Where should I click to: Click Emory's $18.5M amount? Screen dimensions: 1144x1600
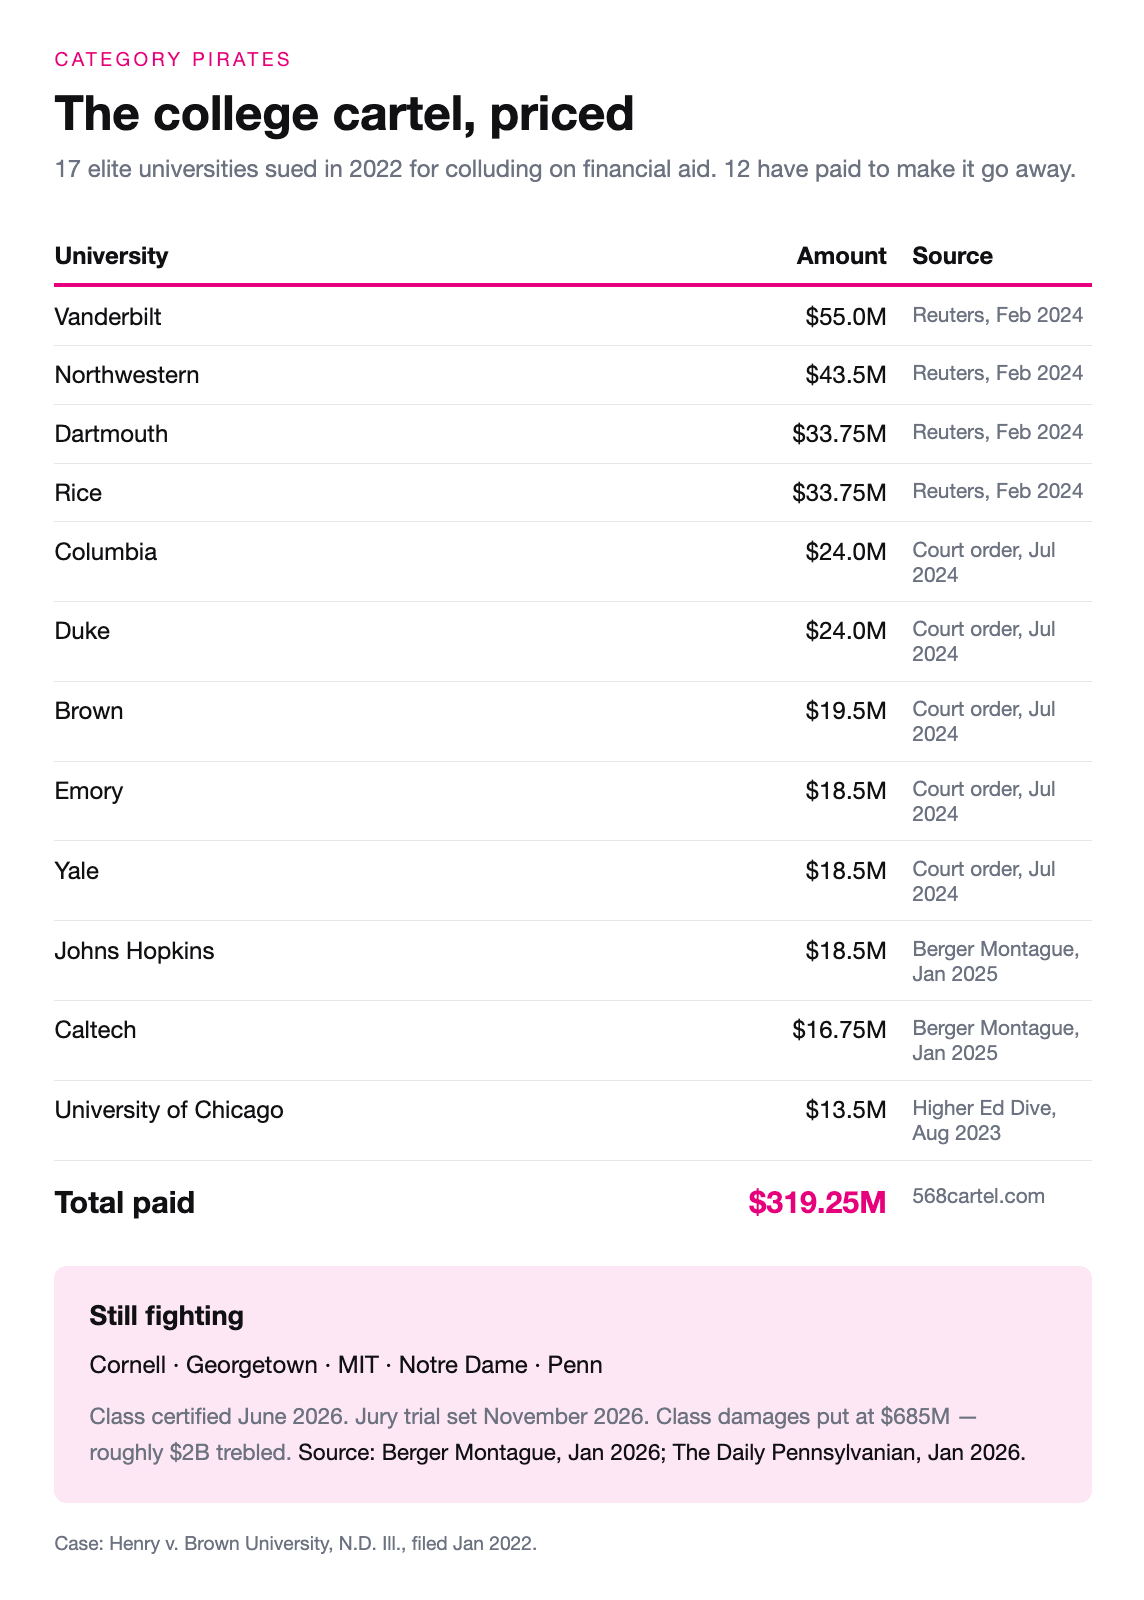coord(846,791)
